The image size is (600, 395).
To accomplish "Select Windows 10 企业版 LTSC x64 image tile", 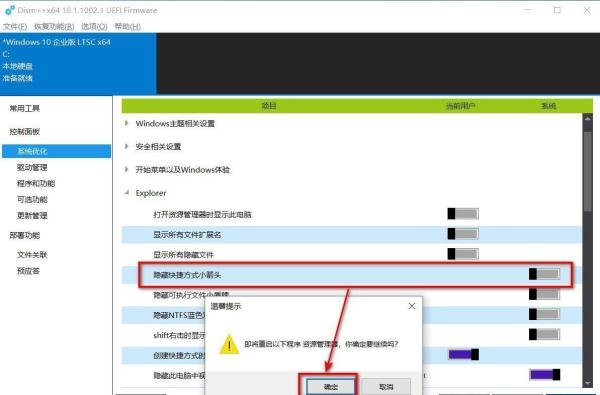I will coord(78,64).
